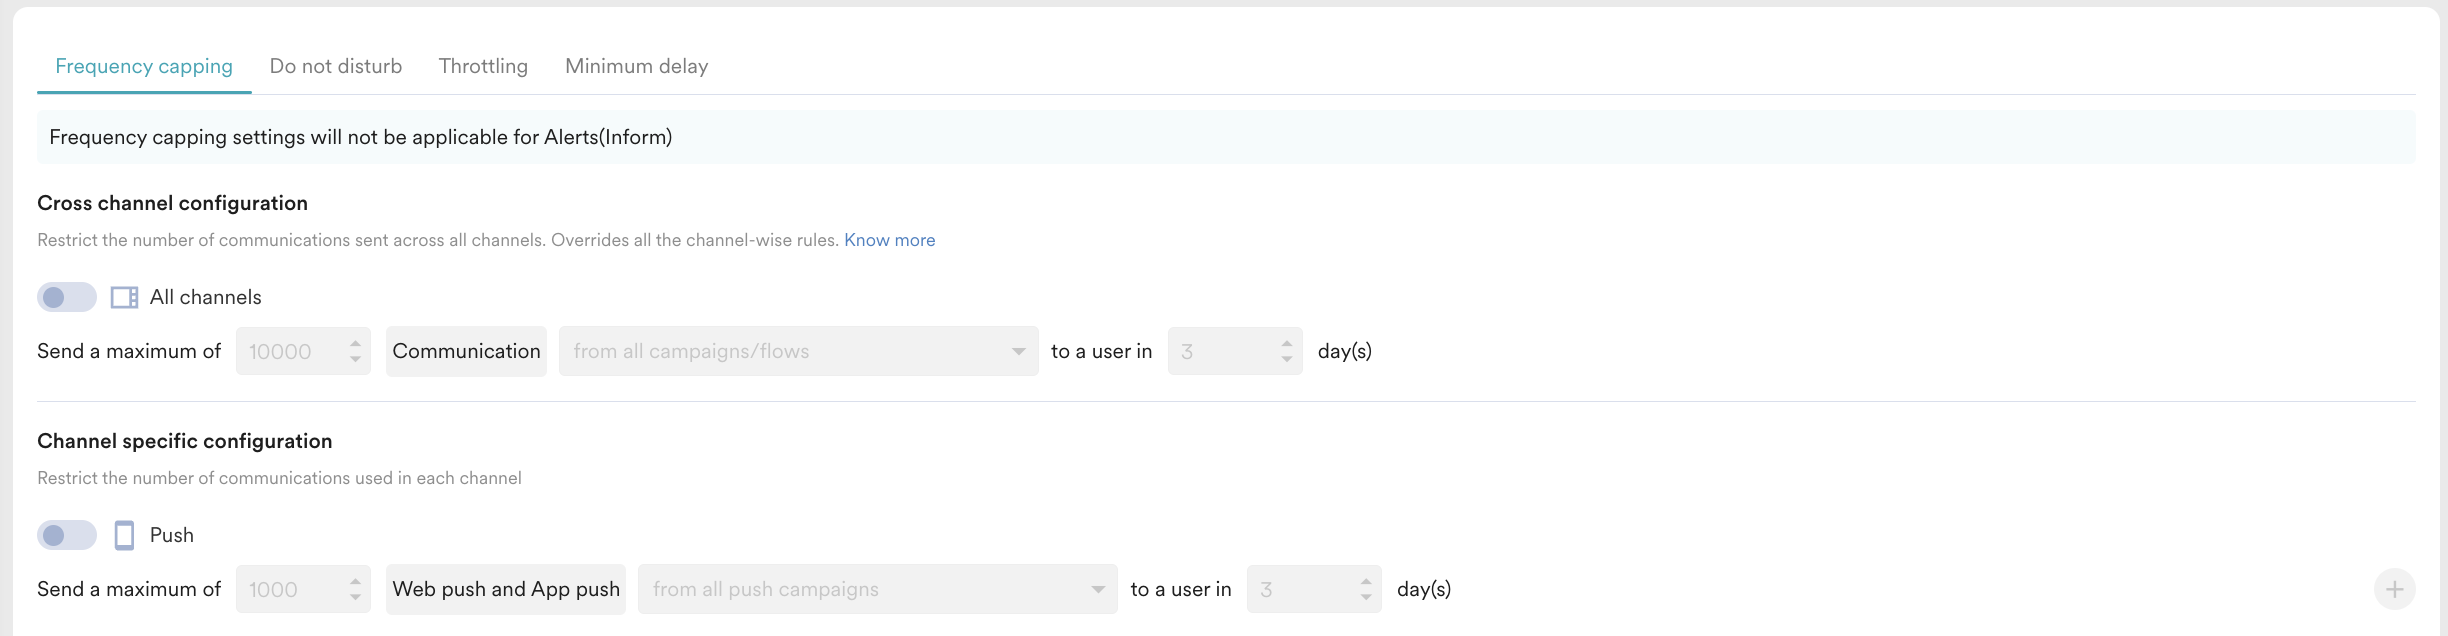Increase the All channels maximum count stepper

point(355,343)
